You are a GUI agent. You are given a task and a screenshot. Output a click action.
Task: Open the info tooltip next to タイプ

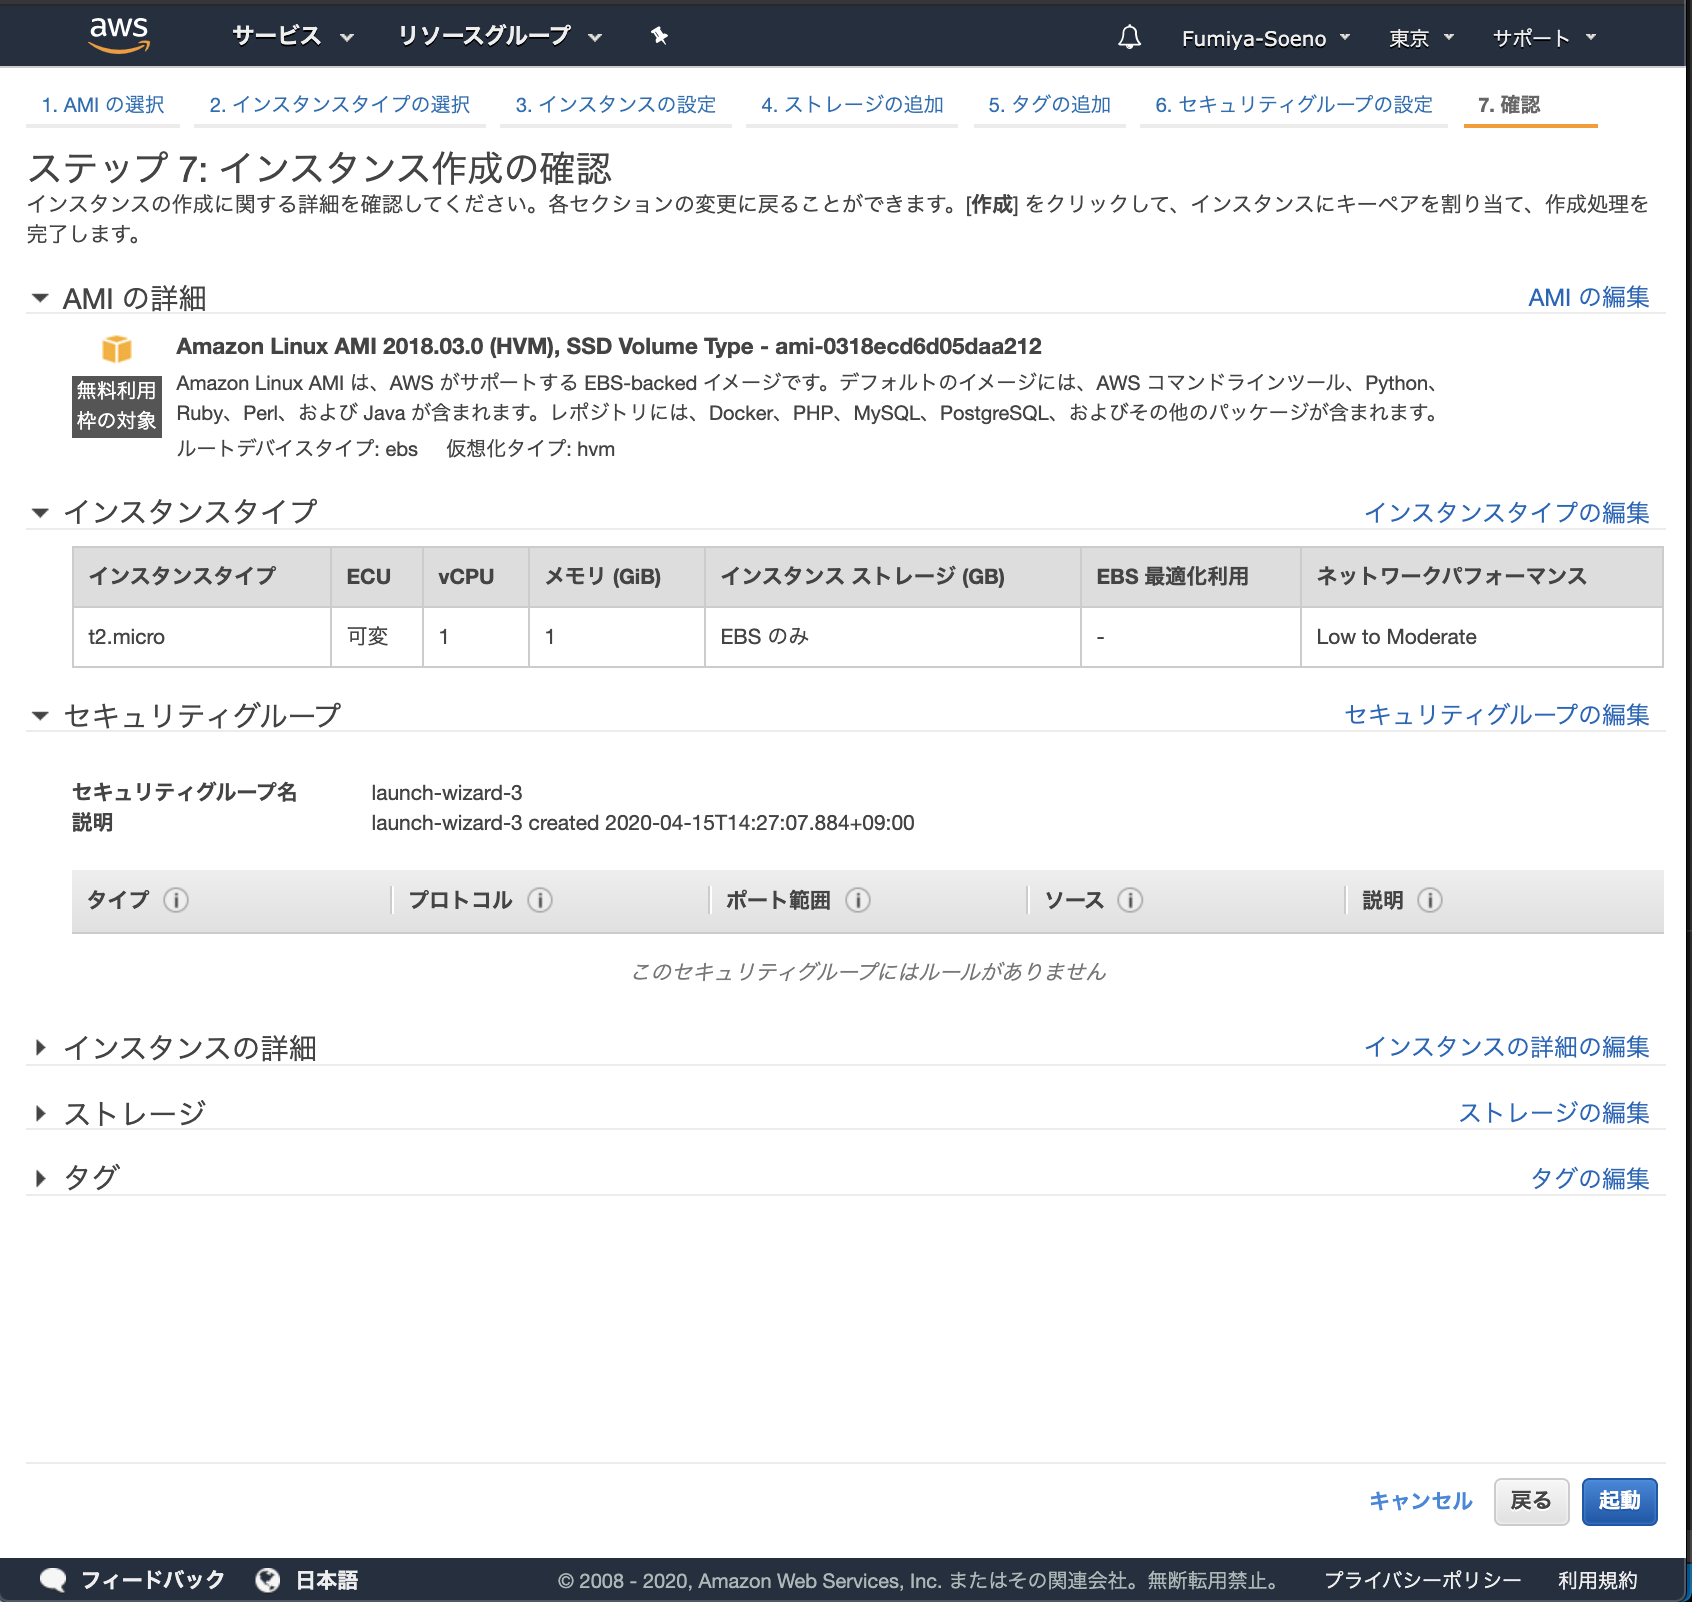pyautogui.click(x=178, y=900)
